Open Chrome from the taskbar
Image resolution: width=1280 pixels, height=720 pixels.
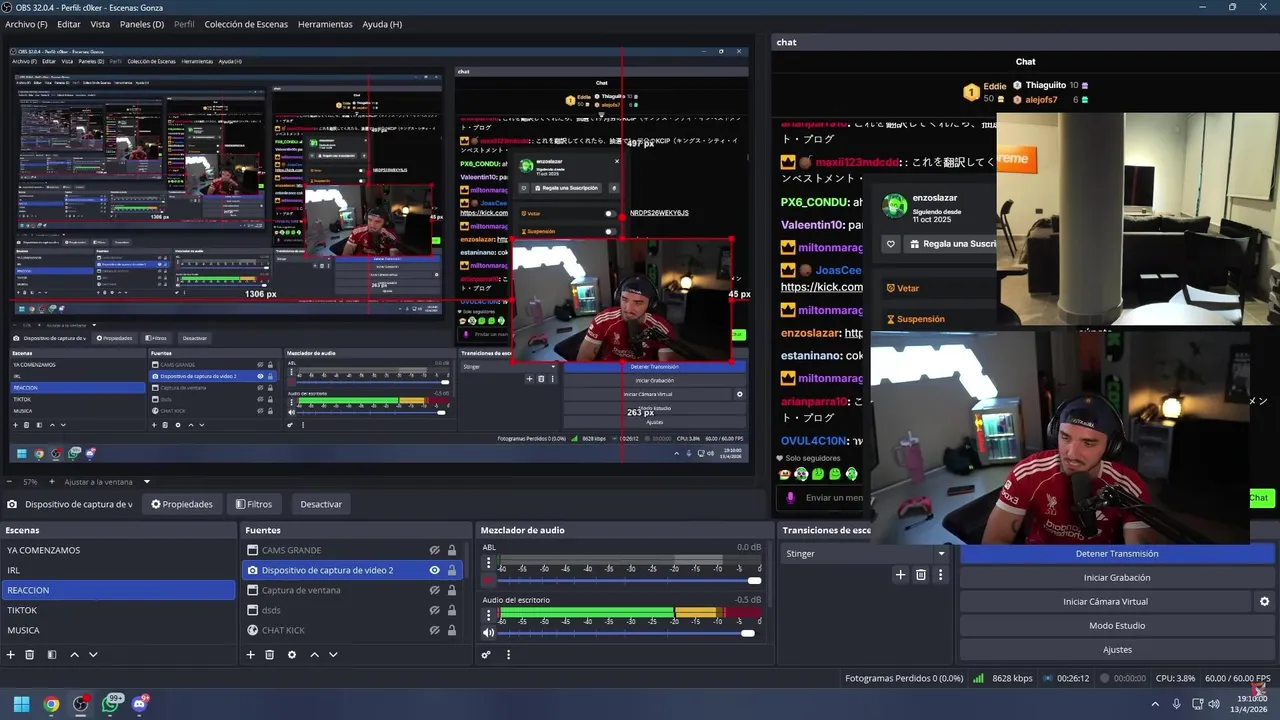[x=51, y=704]
